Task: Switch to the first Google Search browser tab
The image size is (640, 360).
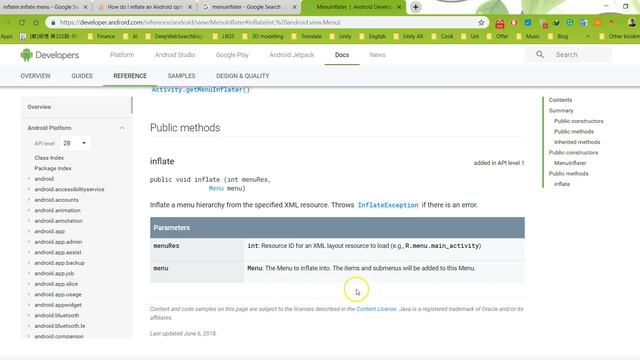Action: (x=41, y=7)
